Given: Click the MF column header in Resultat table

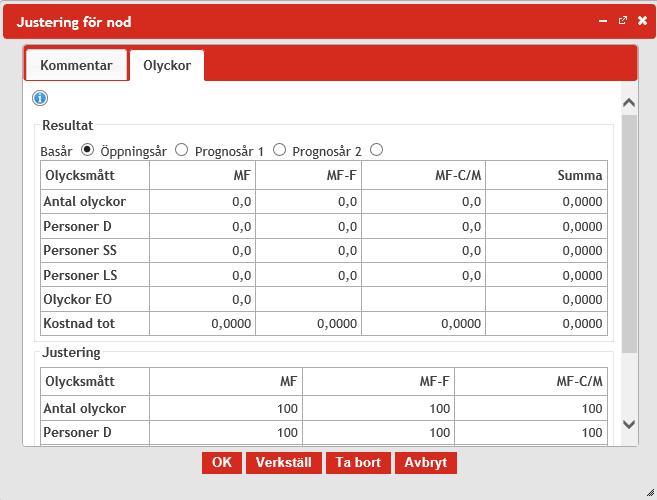Looking at the screenshot, I should pyautogui.click(x=202, y=175).
